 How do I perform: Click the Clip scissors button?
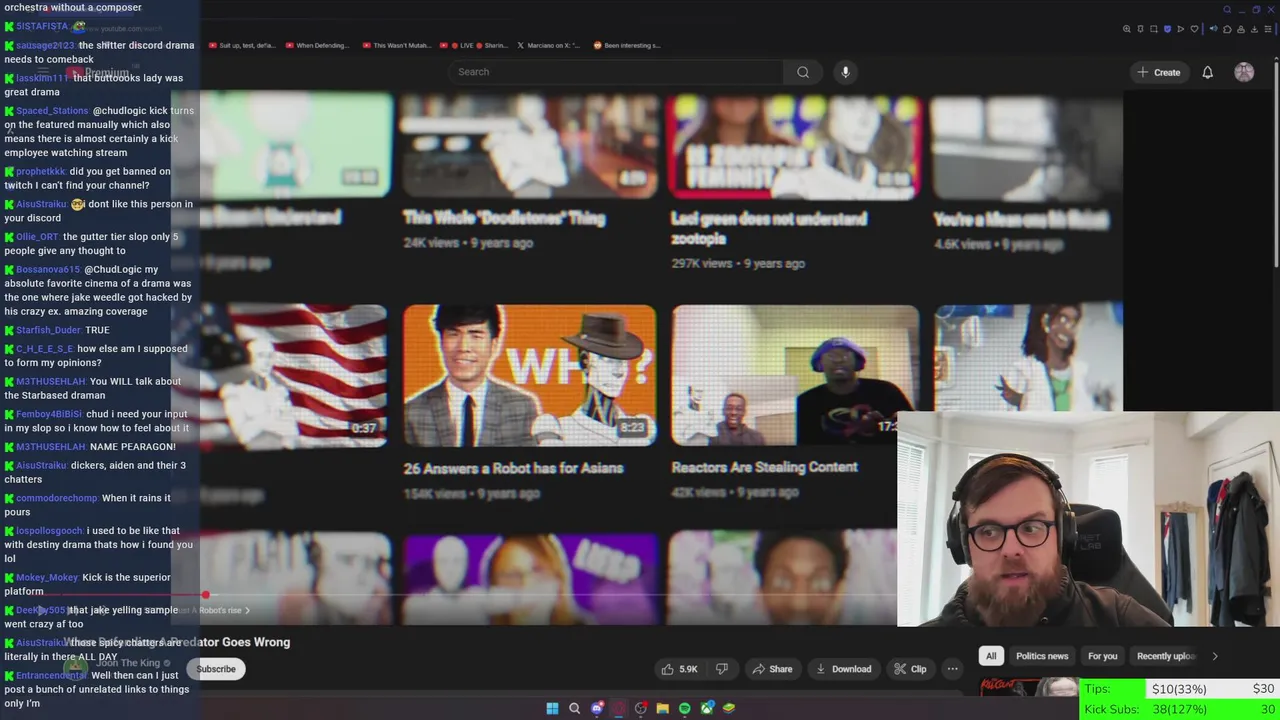coord(910,669)
